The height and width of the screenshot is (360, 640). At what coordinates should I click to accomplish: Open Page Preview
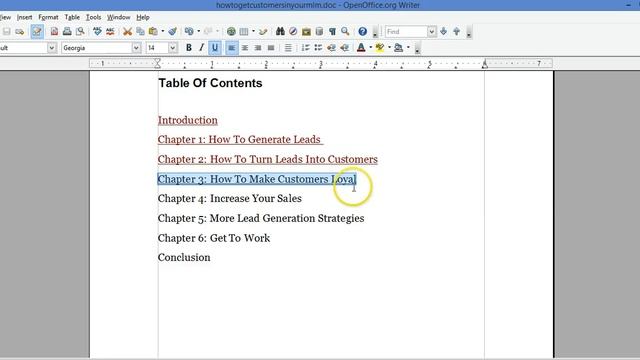80,31
